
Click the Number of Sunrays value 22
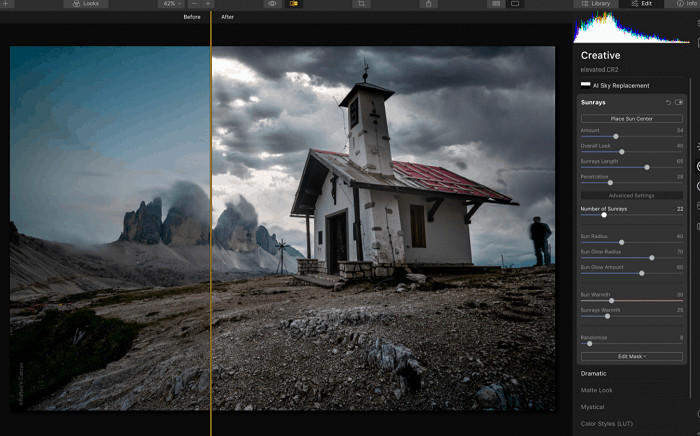[x=680, y=209]
